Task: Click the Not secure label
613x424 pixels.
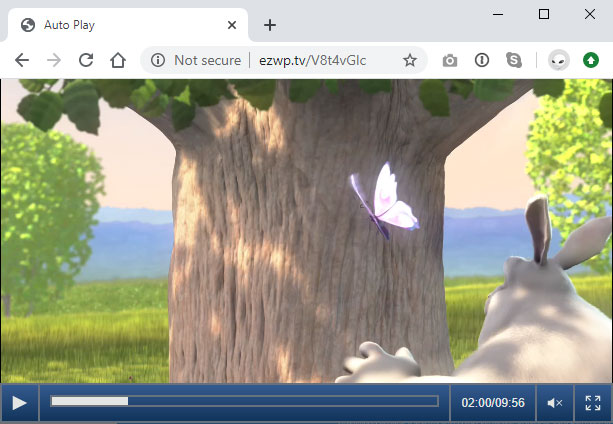Action: (208, 60)
